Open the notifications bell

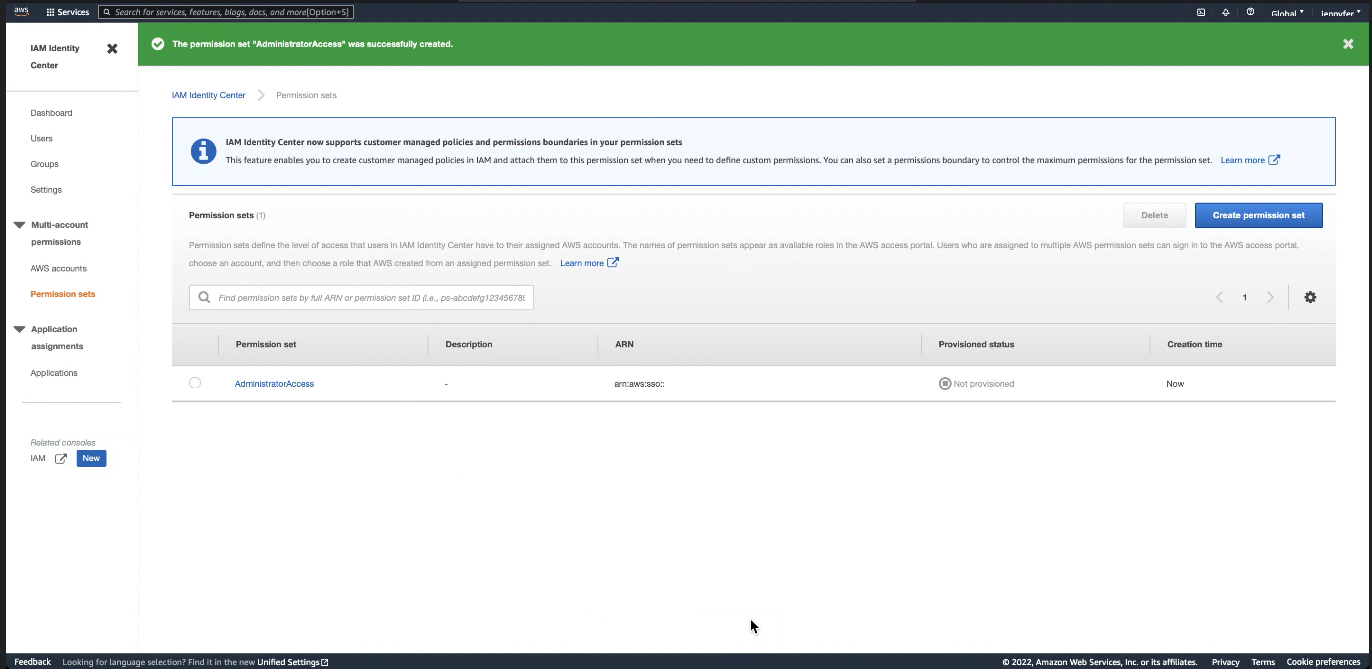click(x=1226, y=12)
